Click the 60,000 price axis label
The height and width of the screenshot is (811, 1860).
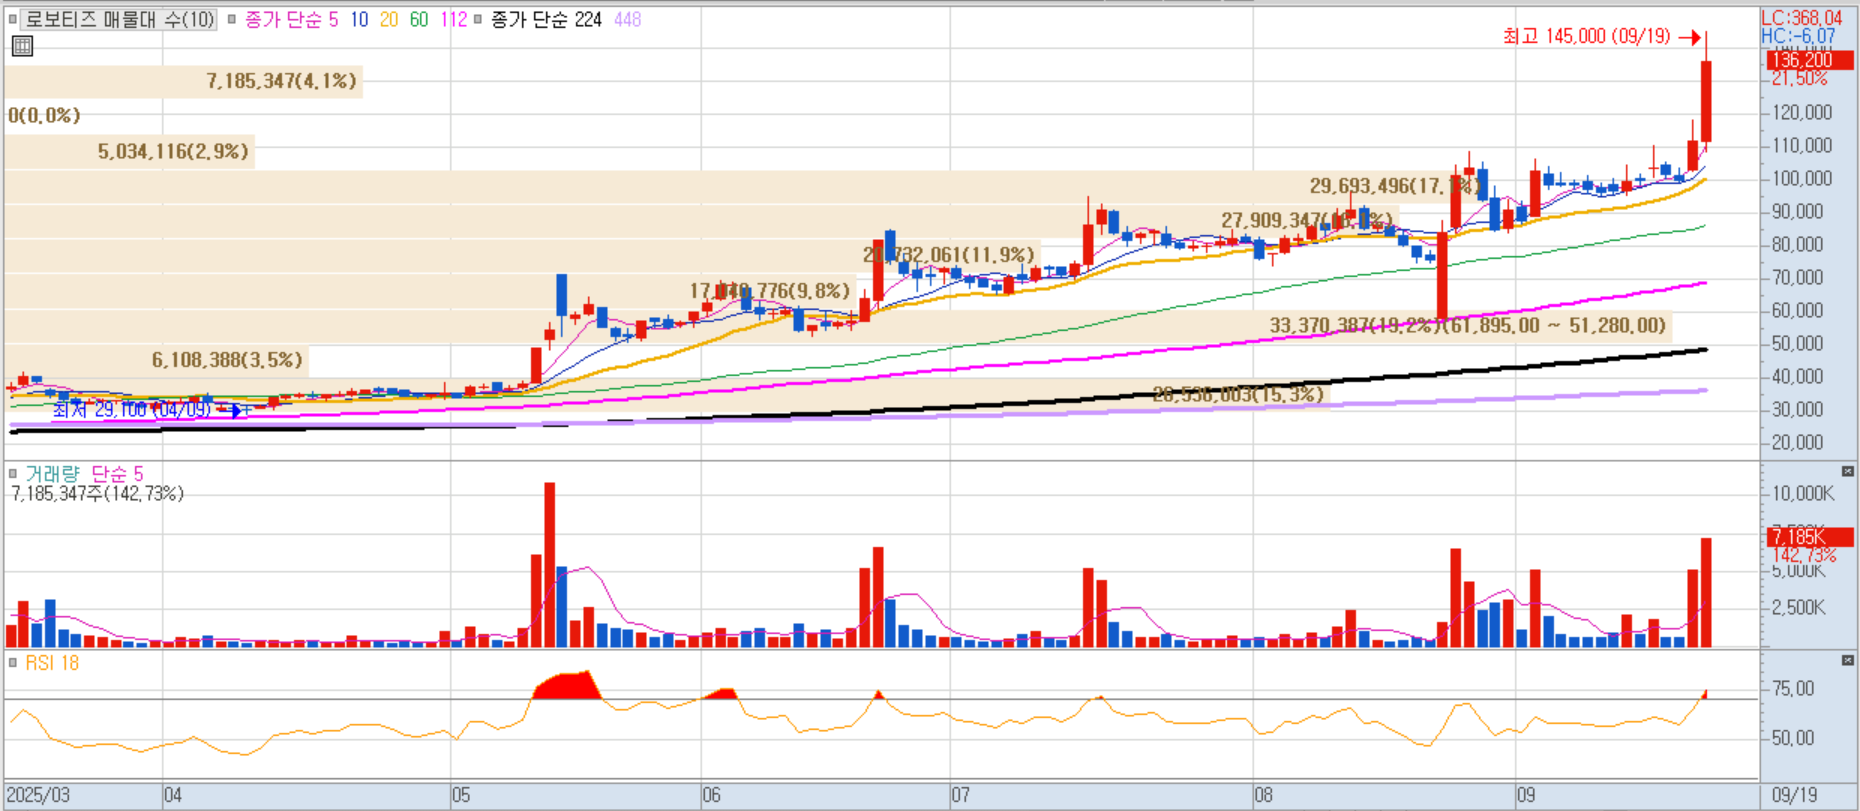[1798, 310]
